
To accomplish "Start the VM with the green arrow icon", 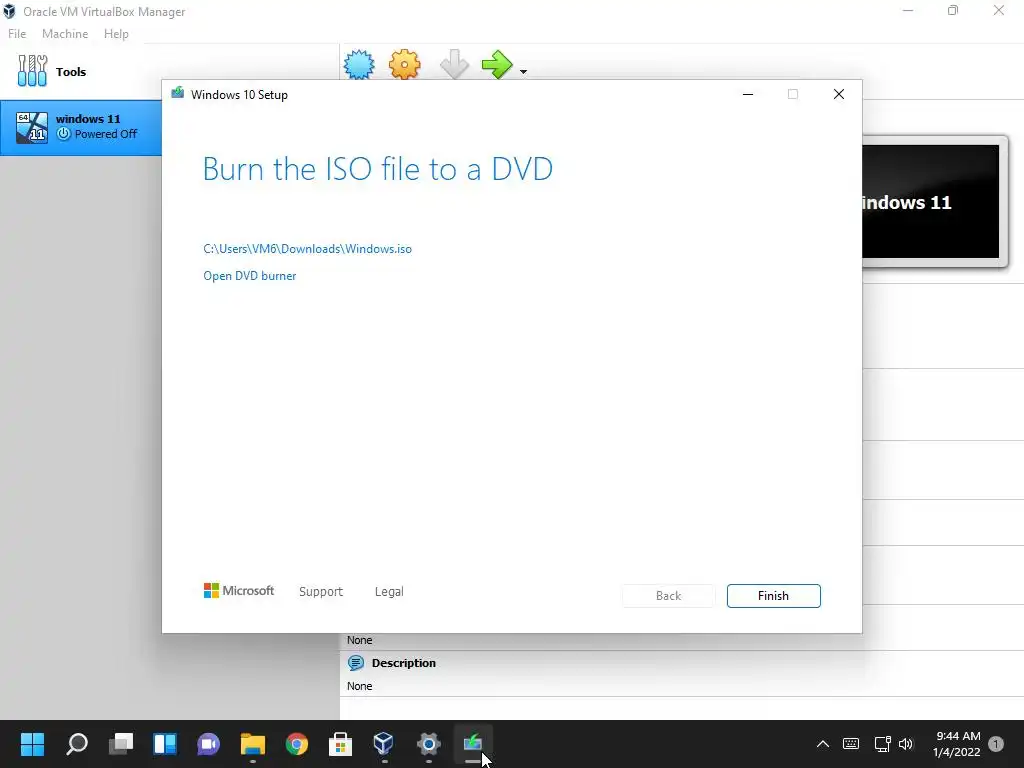I will (x=497, y=65).
